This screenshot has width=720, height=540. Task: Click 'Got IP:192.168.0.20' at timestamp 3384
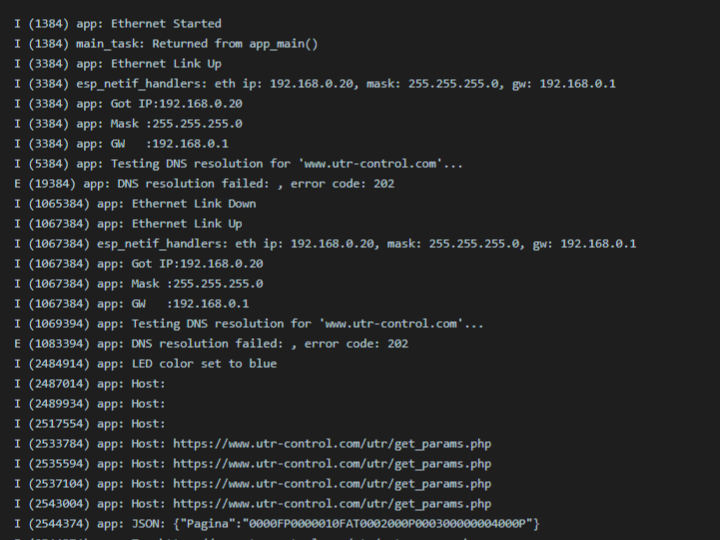pos(128,104)
